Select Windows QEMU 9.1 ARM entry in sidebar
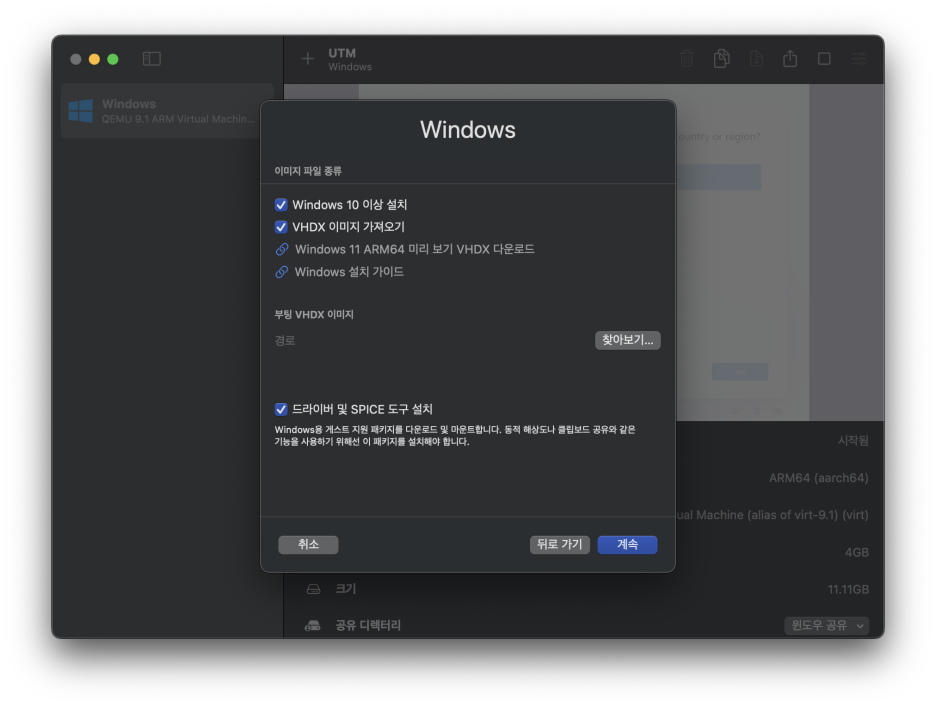Image resolution: width=936 pixels, height=707 pixels. coord(167,111)
